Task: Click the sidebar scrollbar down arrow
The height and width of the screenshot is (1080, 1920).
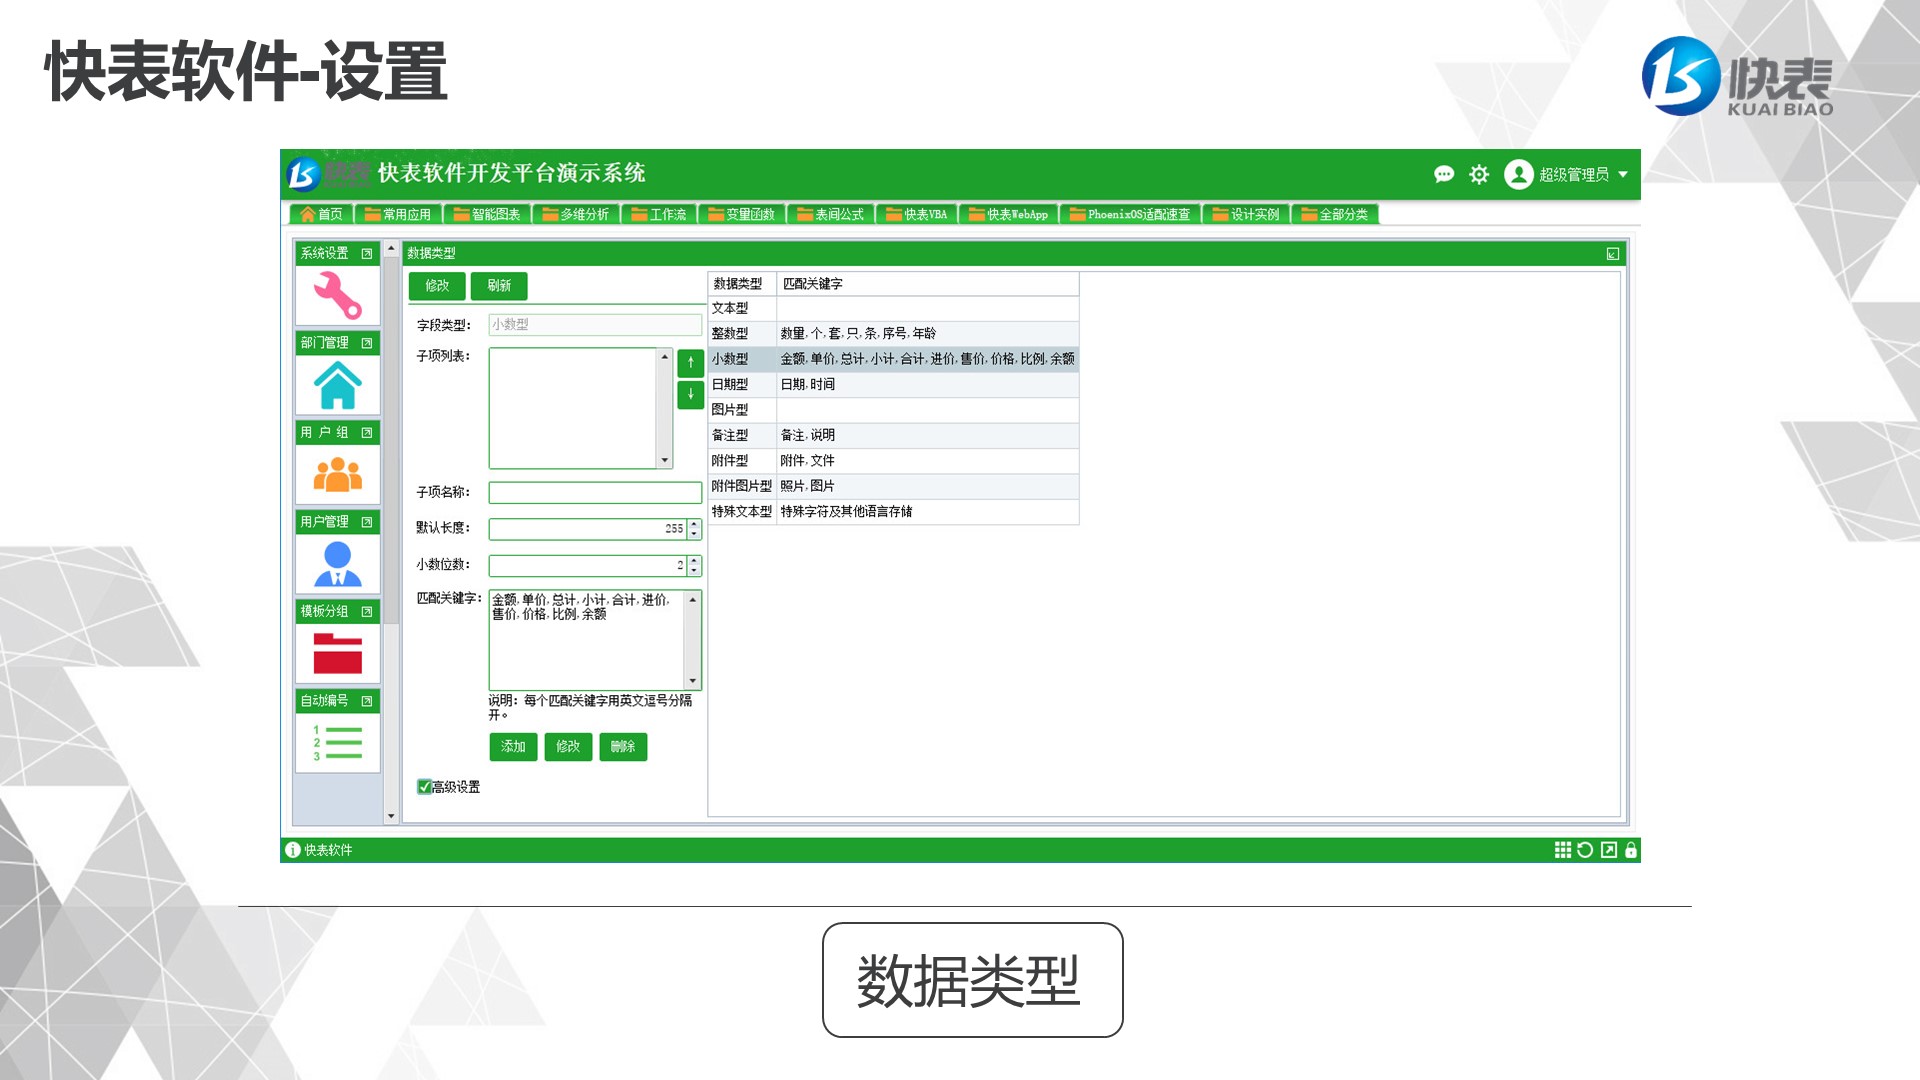Action: (391, 816)
